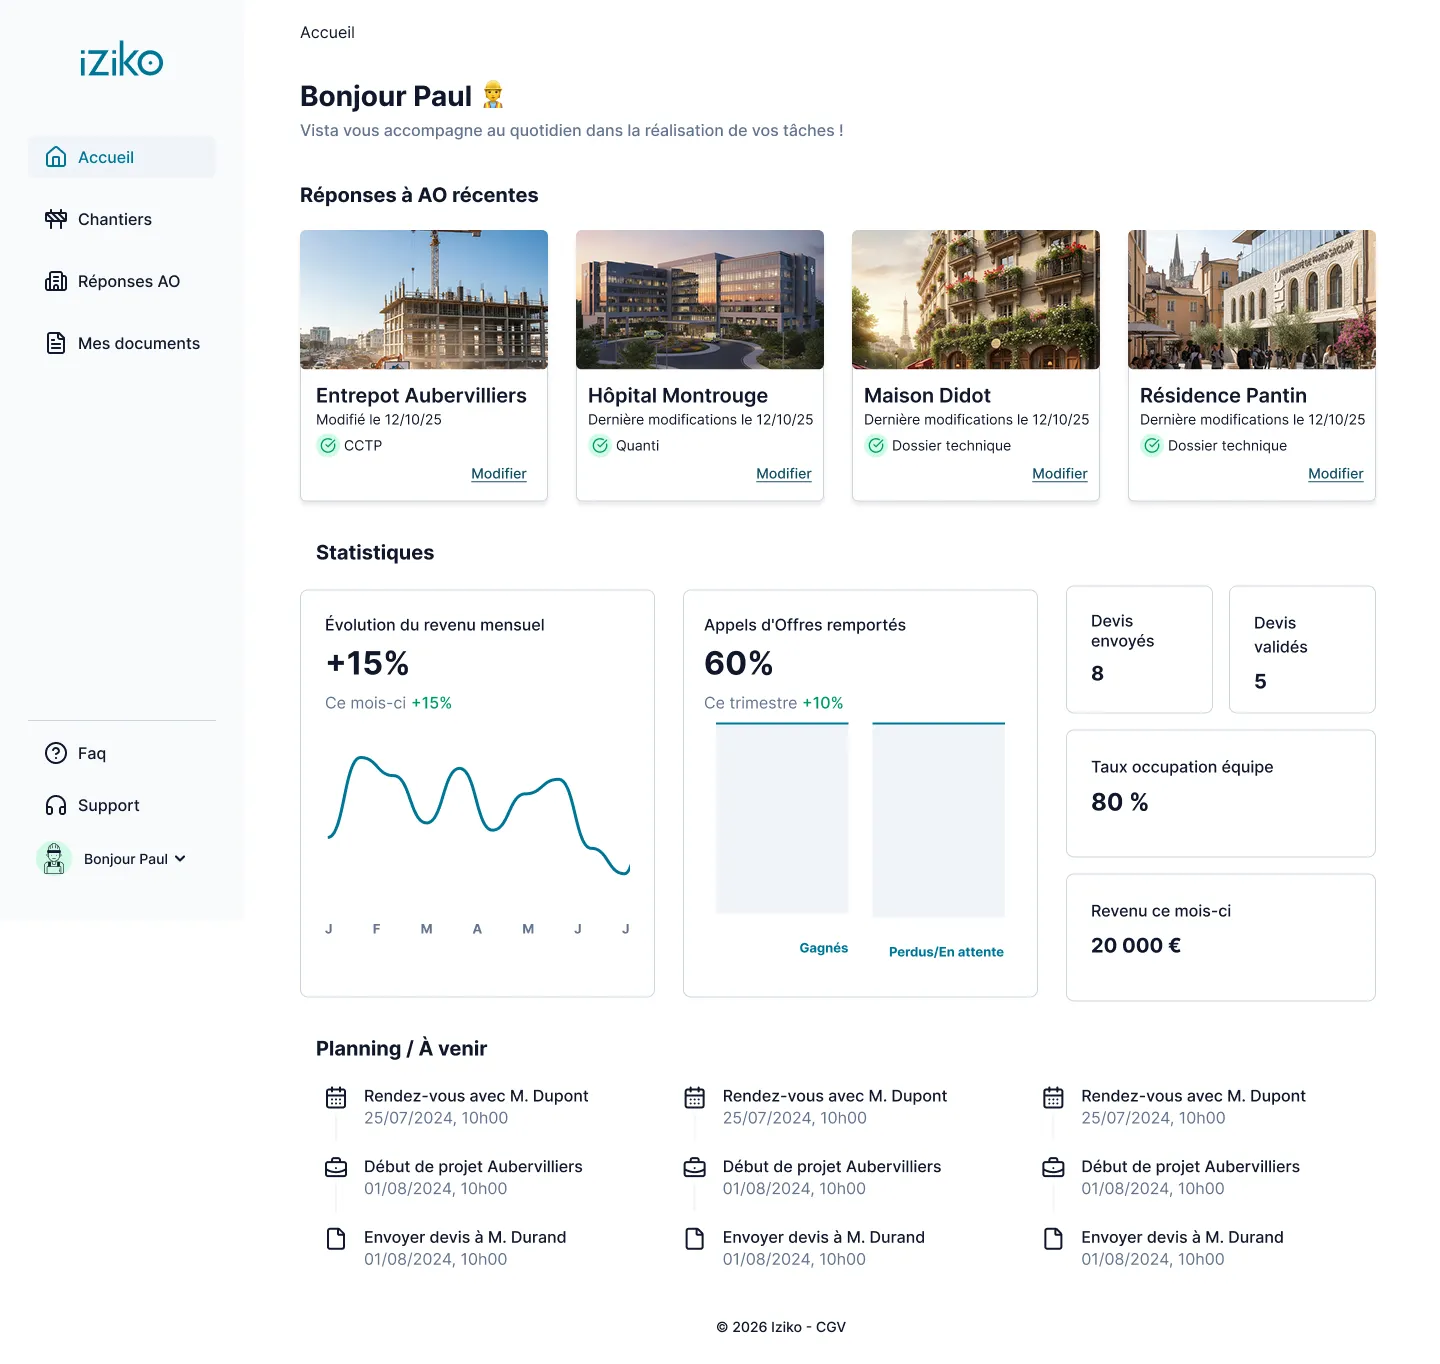Open the Accueil menu item
This screenshot has height=1364, width=1440.
click(x=122, y=157)
